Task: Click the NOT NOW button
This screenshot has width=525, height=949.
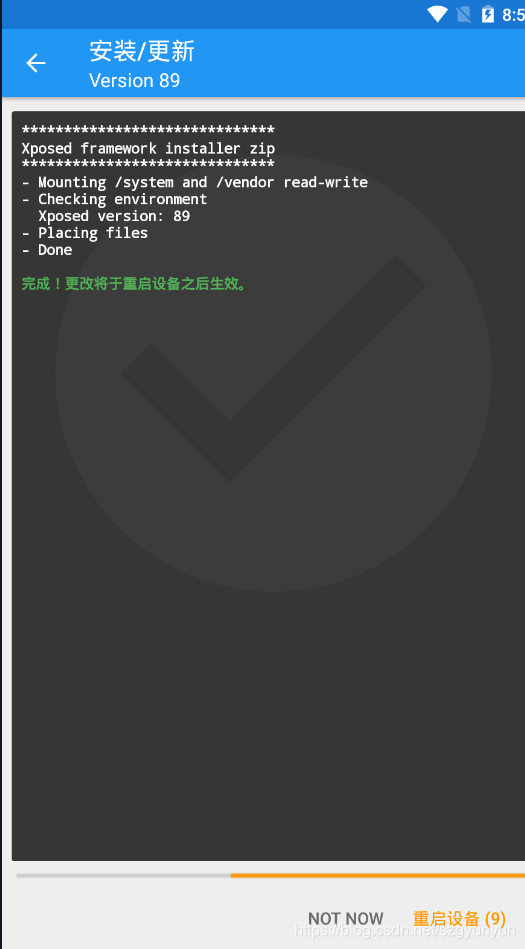Action: click(x=346, y=919)
